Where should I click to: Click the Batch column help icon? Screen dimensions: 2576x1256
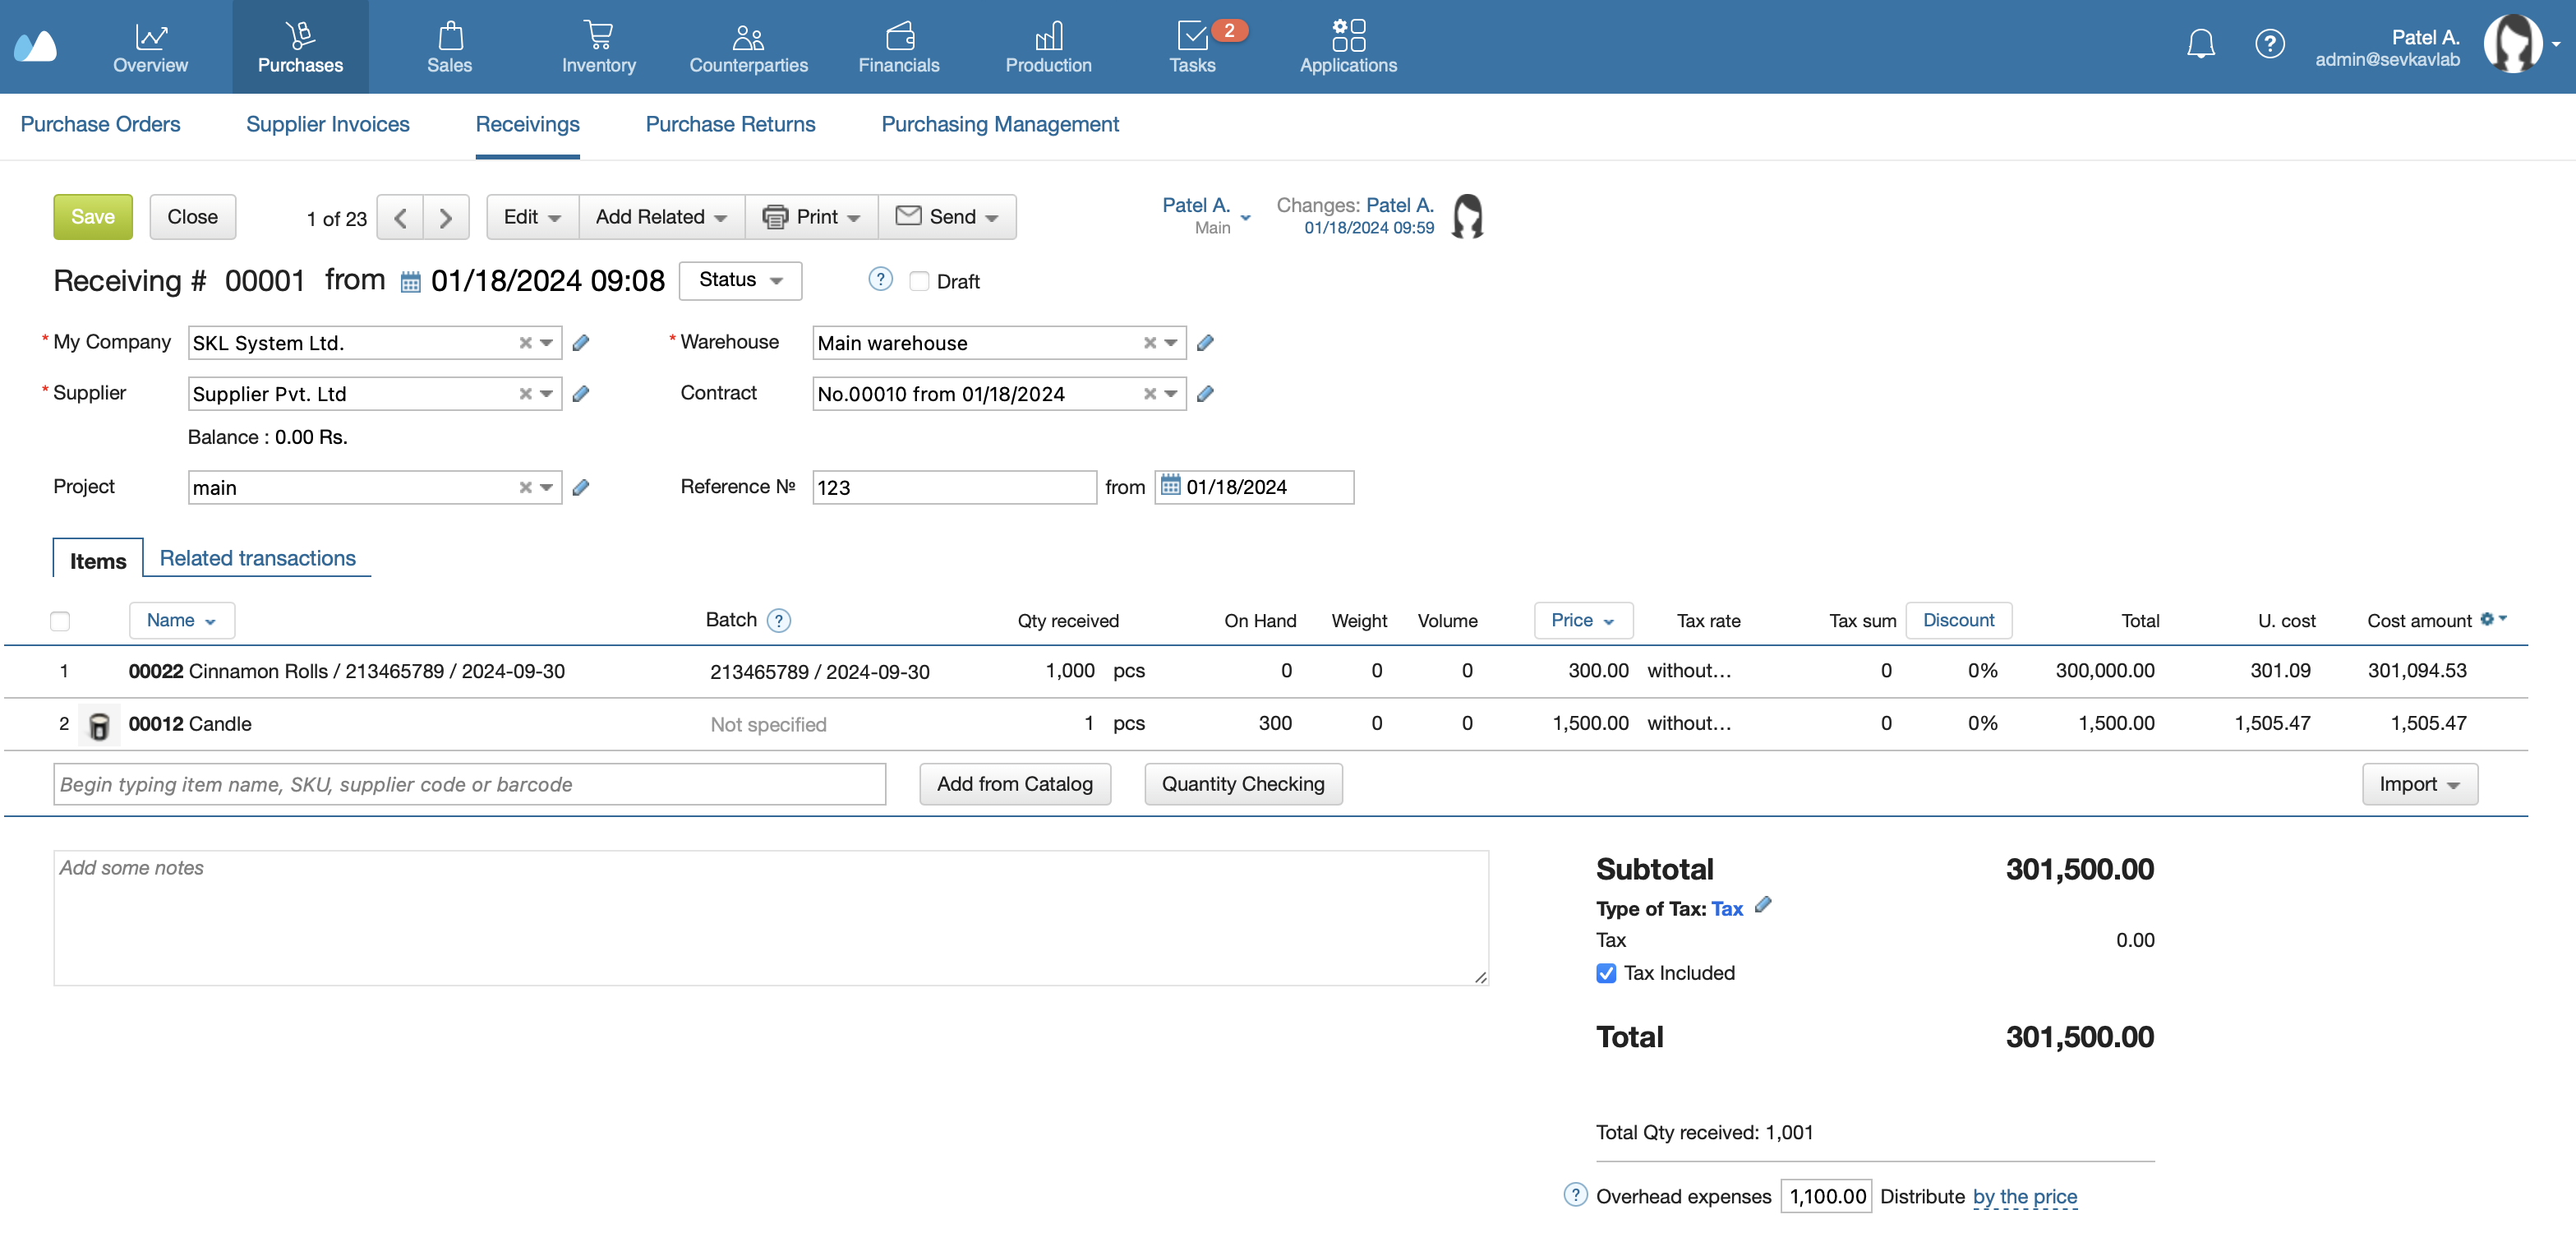coord(778,621)
